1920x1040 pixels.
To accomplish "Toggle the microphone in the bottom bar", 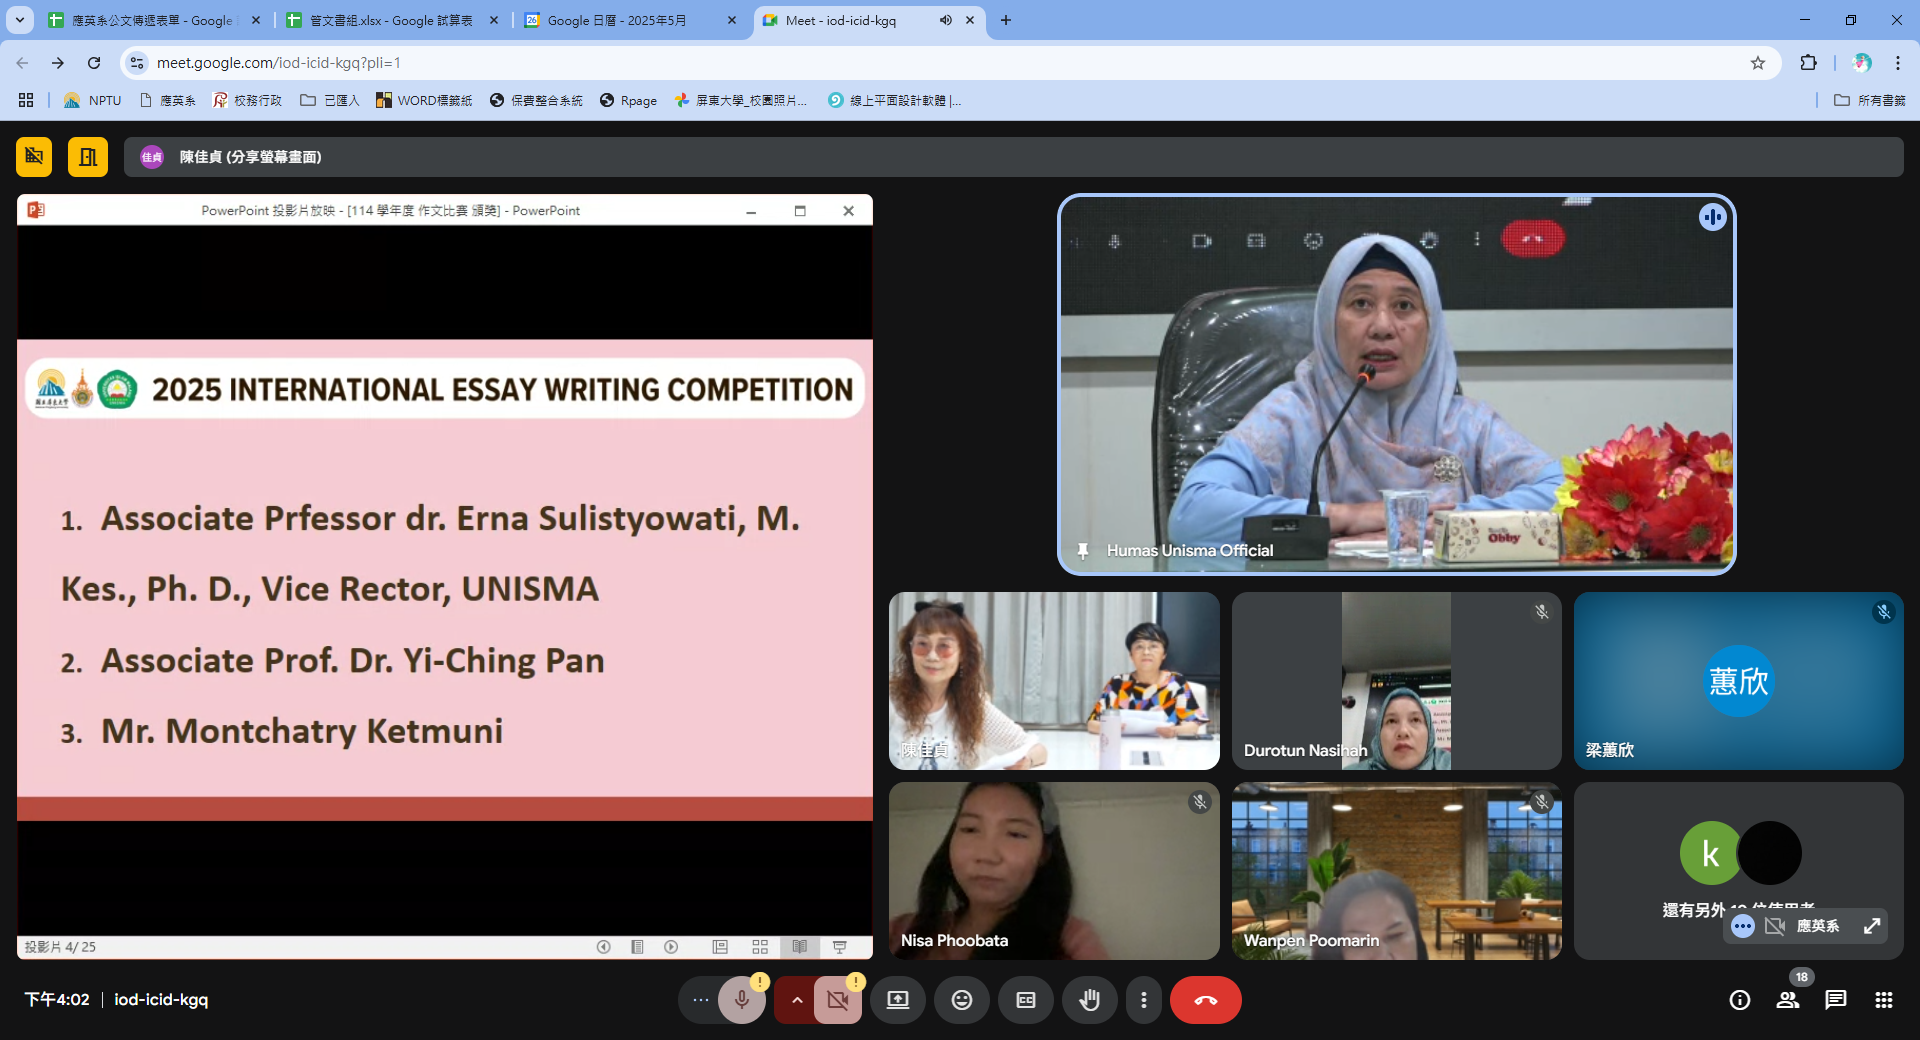I will click(x=742, y=1000).
